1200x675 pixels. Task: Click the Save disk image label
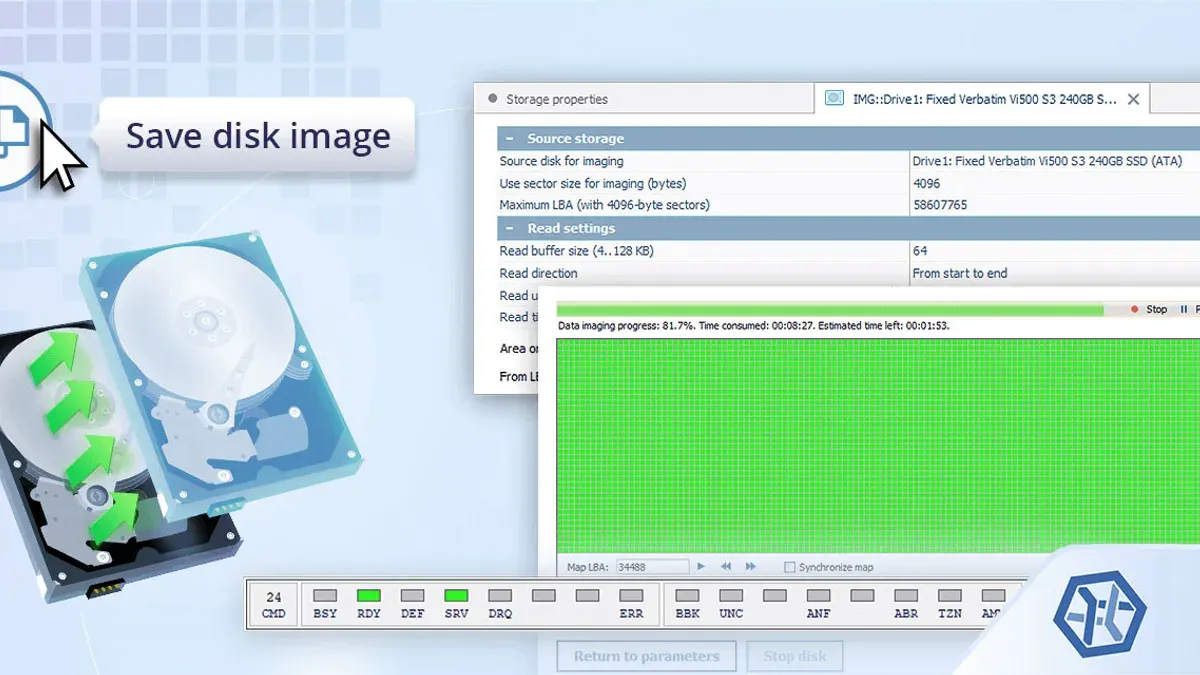[x=258, y=136]
